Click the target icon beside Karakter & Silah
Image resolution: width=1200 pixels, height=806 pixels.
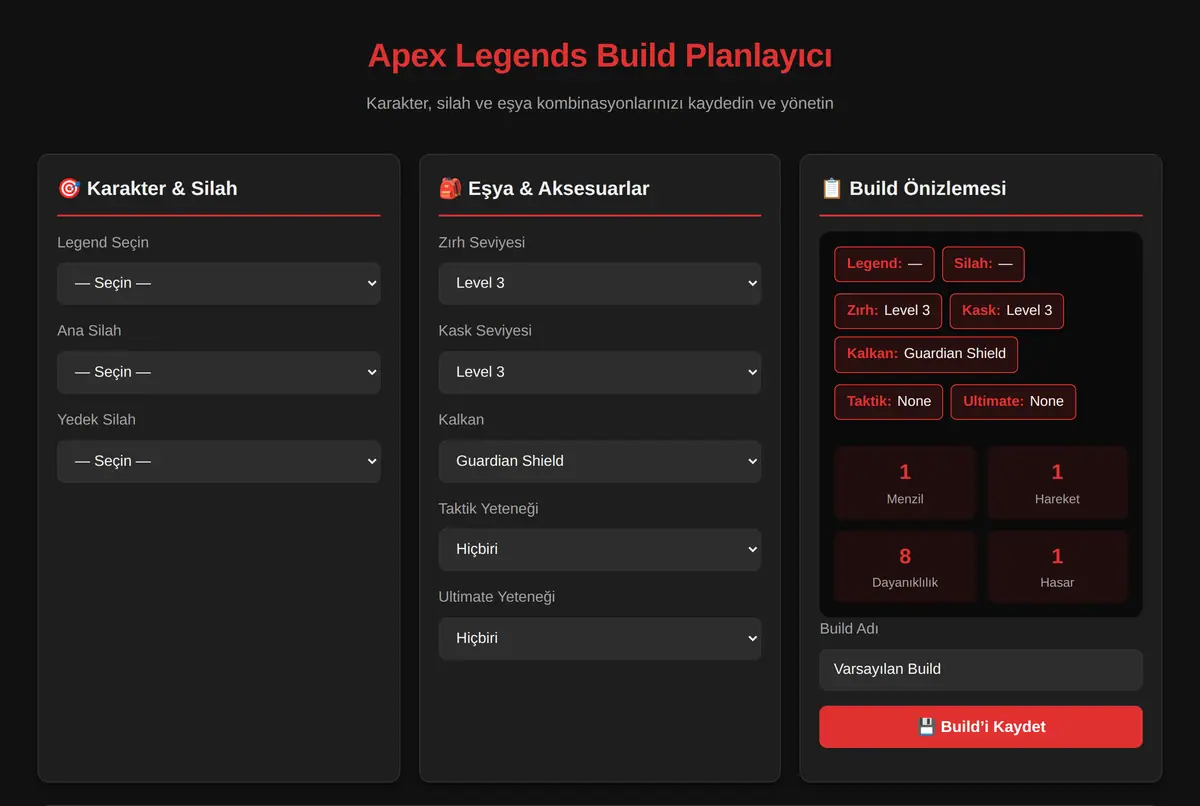click(69, 188)
